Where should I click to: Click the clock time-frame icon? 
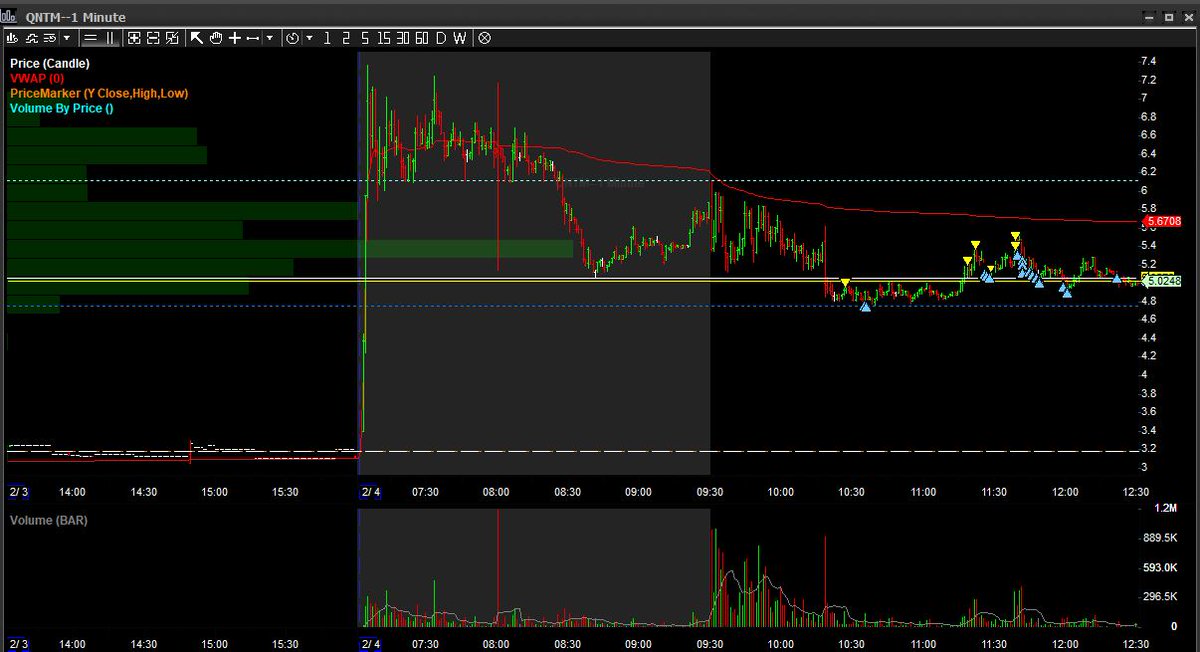292,38
